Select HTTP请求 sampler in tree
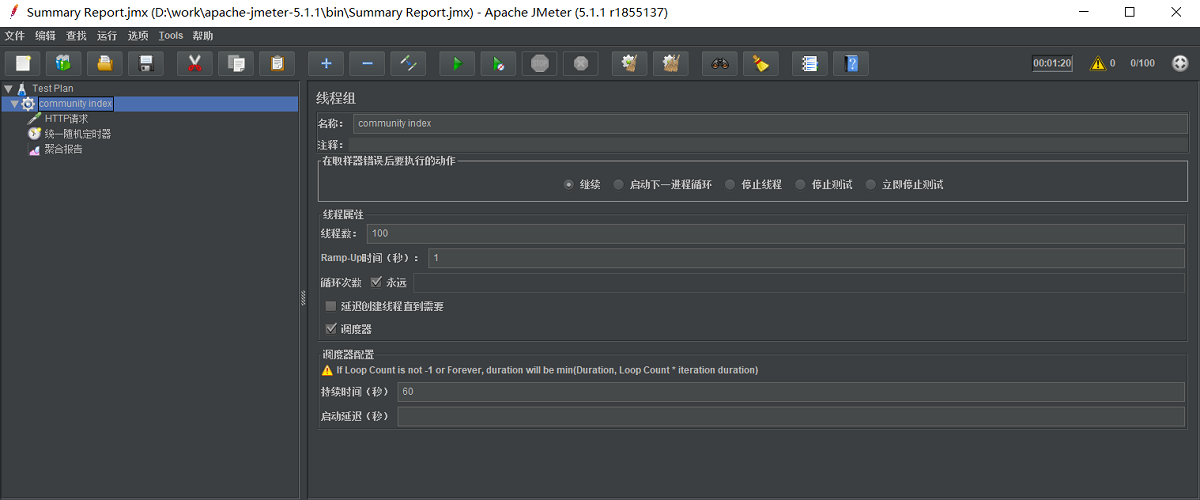This screenshot has width=1200, height=500. tap(66, 119)
